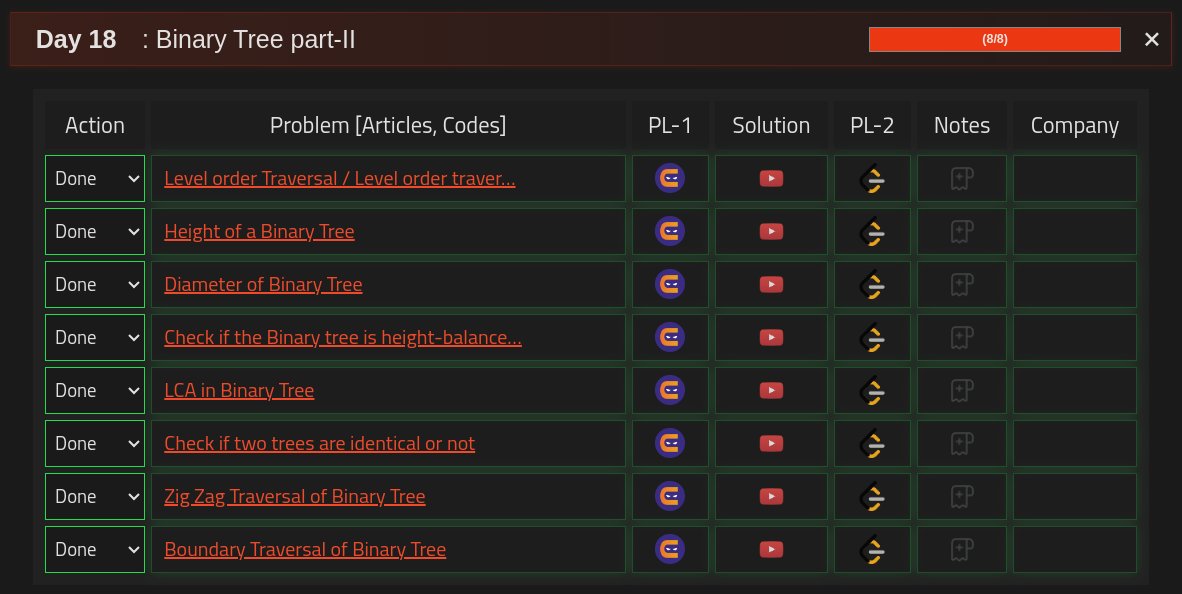Open Coding Ninjas link for Zig Zag Traversal

coord(669,496)
